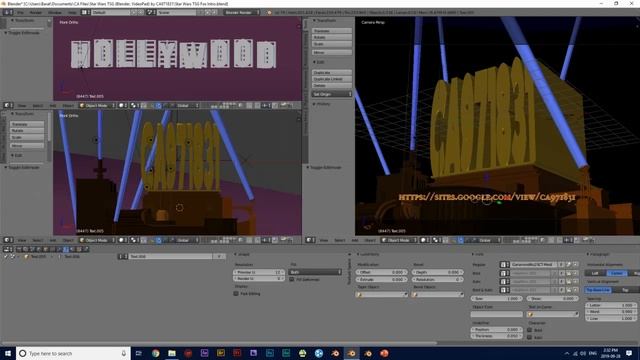Browse font data icon left of Text.006 field
Viewport: 640px width, 360px height.
(x=123, y=256)
